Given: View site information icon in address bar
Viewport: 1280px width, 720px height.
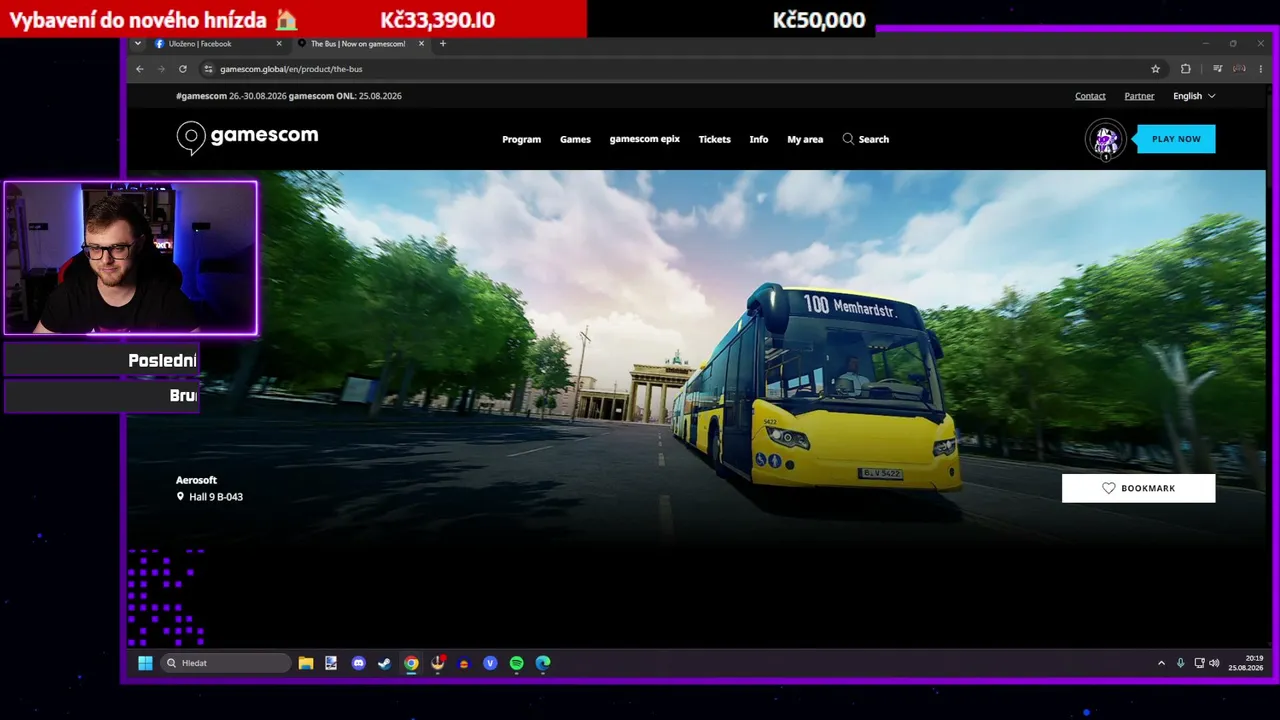Looking at the screenshot, I should [x=208, y=69].
